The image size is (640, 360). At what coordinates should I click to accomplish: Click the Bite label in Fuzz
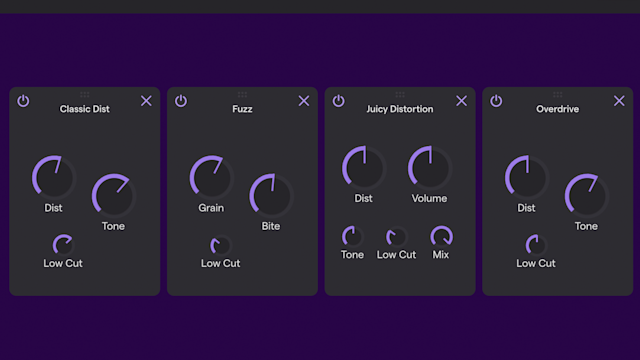(271, 226)
